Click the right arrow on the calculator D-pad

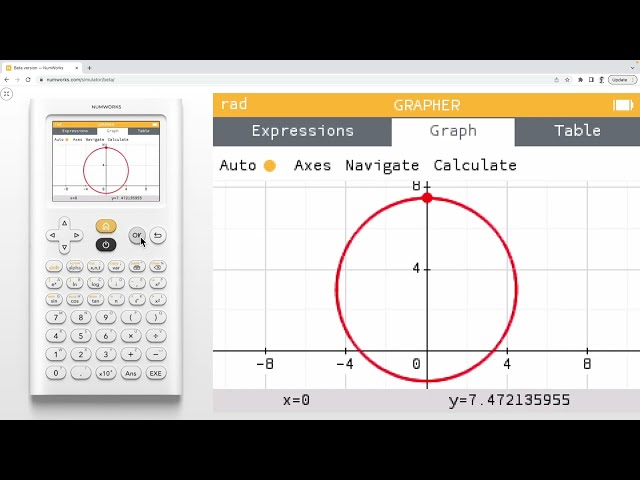click(76, 236)
